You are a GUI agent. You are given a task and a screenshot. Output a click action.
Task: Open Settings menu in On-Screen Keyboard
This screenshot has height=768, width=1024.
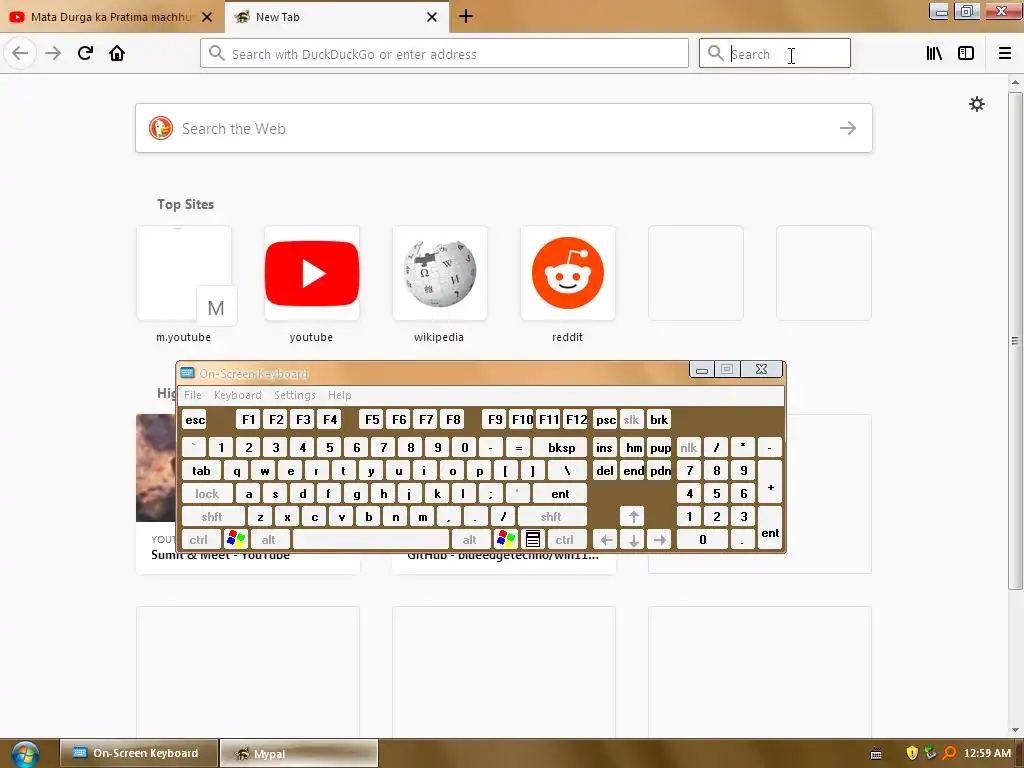pos(295,395)
